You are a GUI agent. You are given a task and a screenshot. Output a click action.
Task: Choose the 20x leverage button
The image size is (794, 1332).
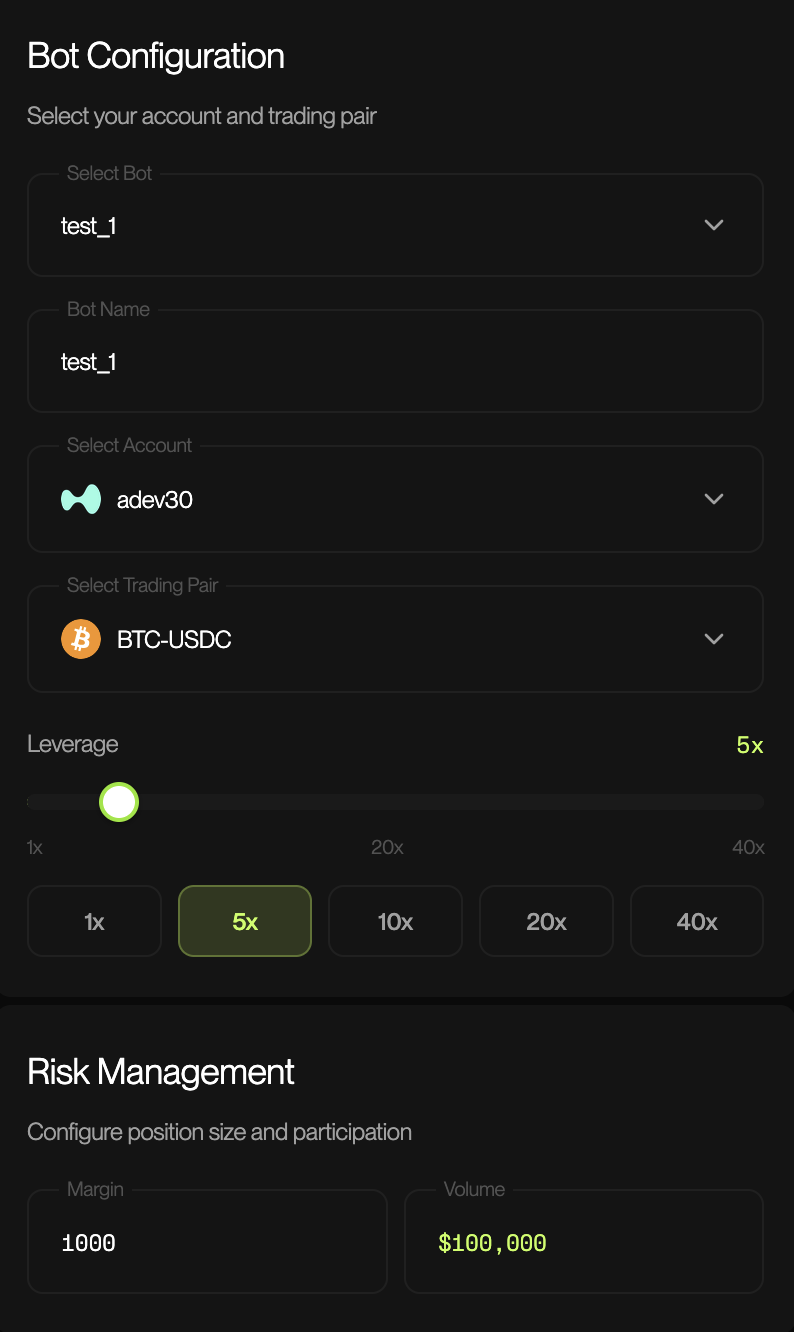(546, 921)
